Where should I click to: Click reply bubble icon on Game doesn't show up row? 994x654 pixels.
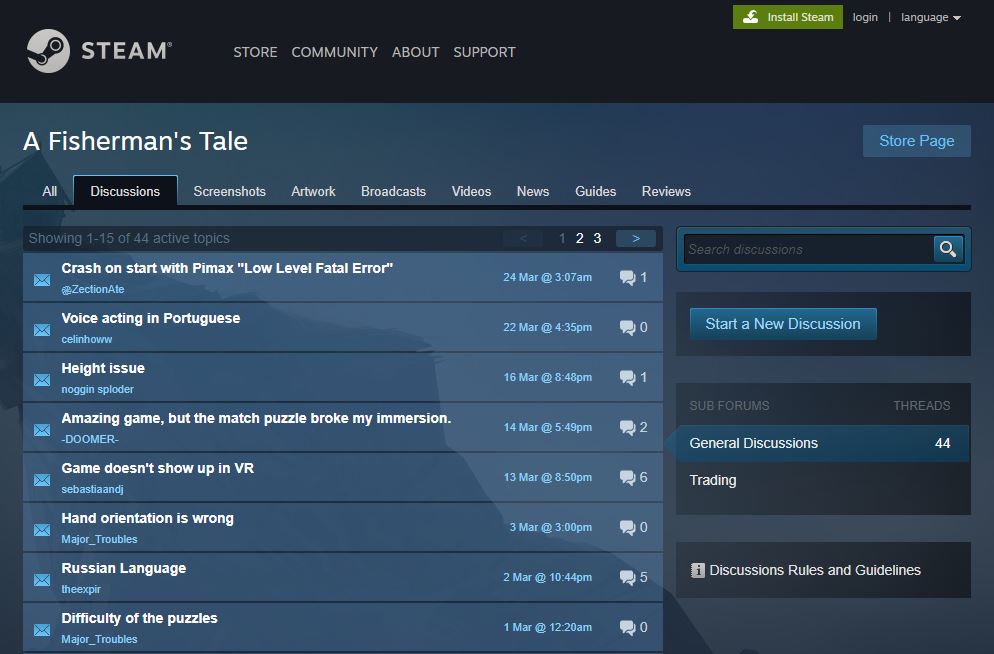pos(628,478)
